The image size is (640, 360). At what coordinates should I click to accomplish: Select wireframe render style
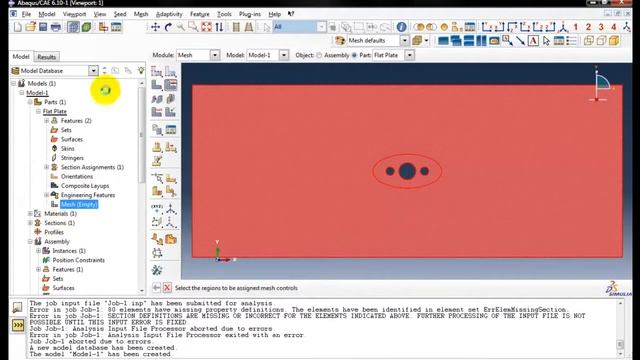(x=588, y=40)
